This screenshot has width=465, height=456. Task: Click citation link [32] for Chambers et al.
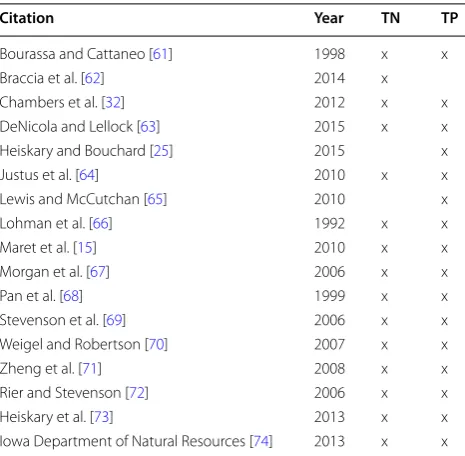[113, 103]
